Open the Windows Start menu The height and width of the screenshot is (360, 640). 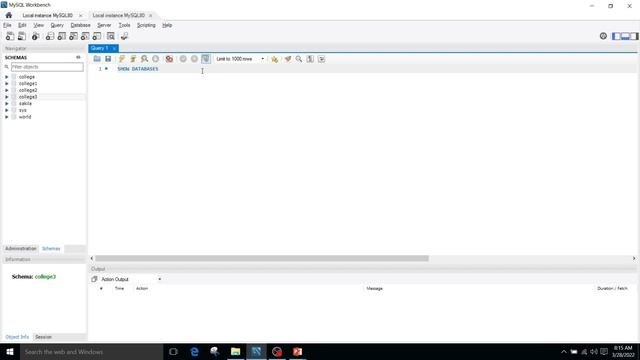click(x=10, y=351)
